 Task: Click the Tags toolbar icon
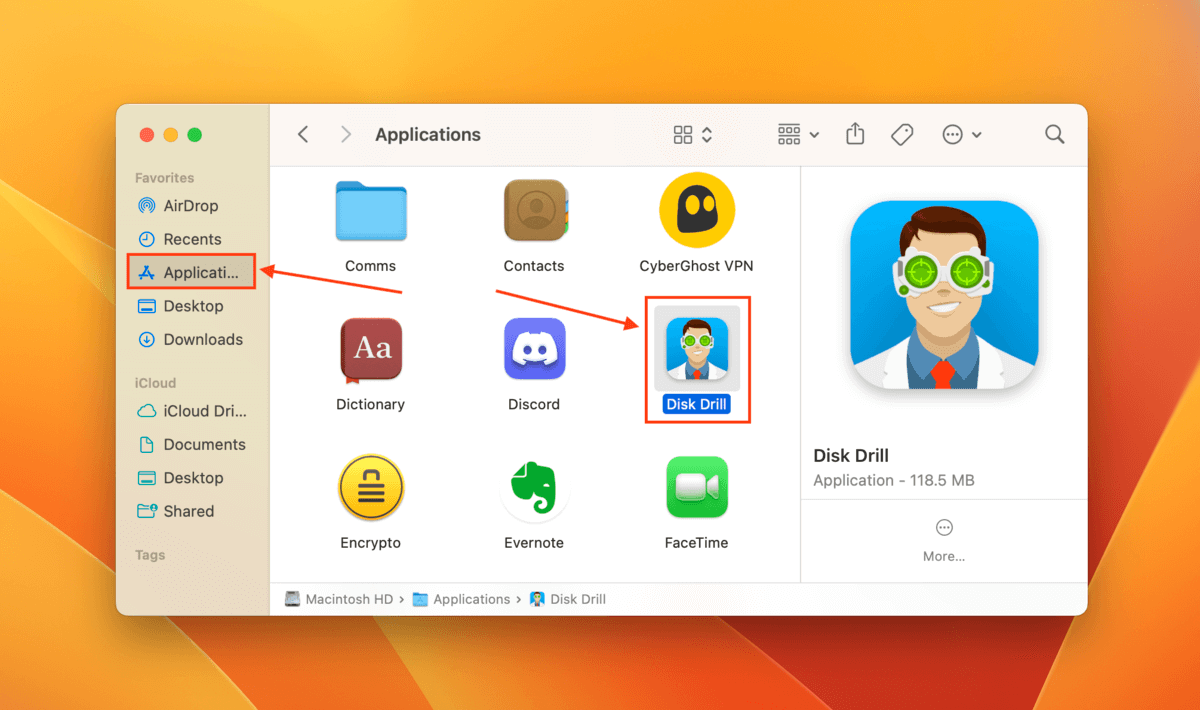(x=902, y=134)
